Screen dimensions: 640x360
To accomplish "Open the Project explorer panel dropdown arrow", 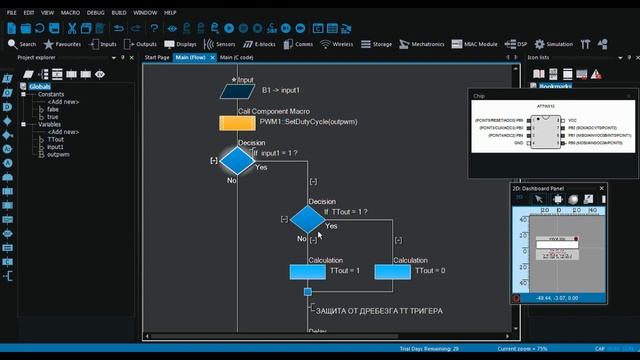I will [x=113, y=58].
